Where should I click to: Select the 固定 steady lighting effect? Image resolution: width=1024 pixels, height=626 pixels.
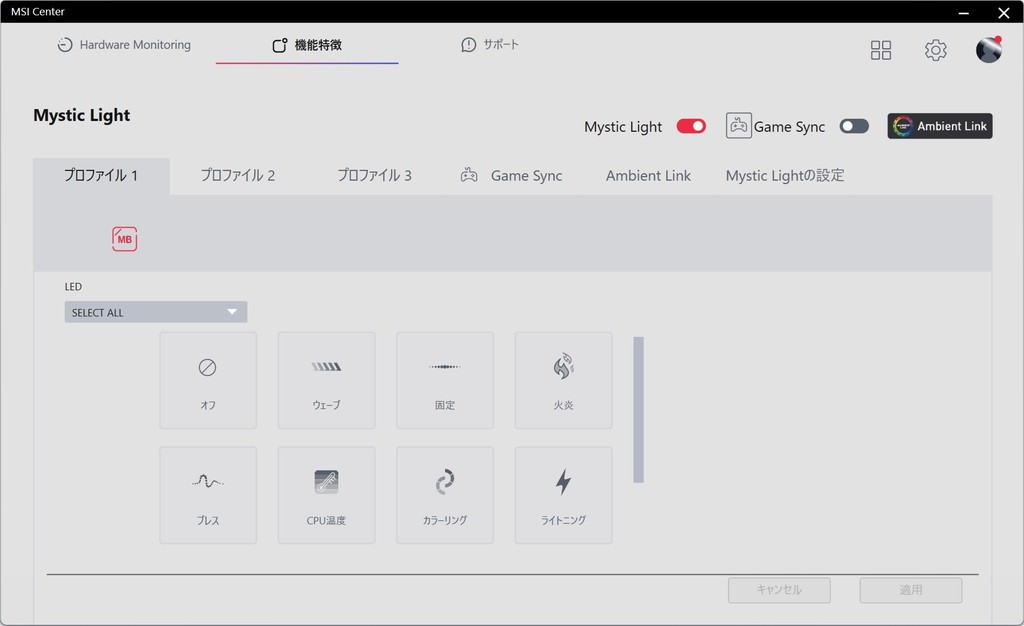click(x=445, y=380)
